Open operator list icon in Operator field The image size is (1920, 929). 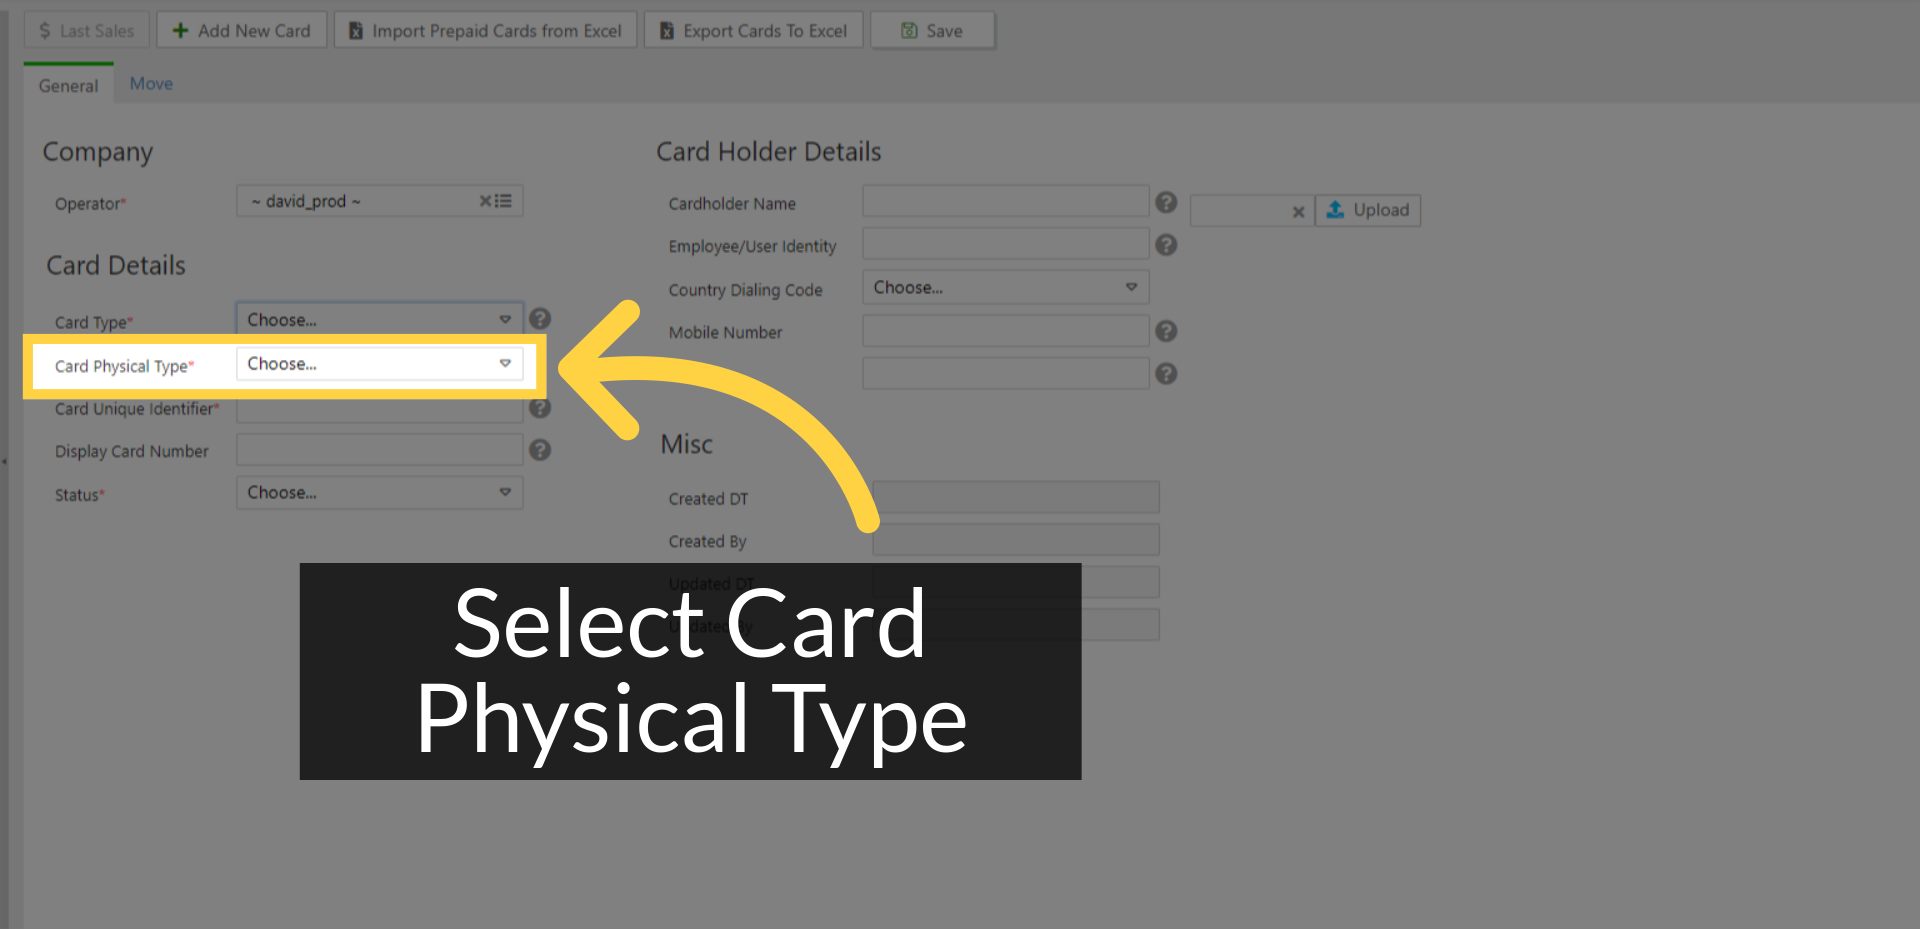tap(503, 201)
